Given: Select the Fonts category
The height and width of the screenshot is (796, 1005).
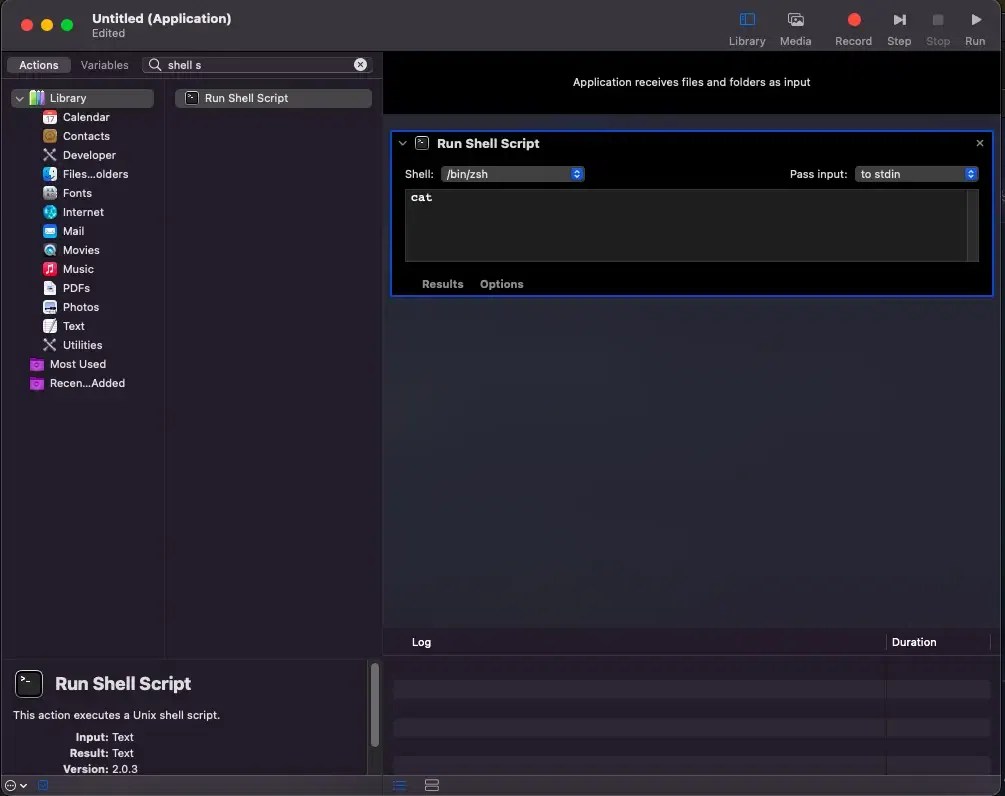Looking at the screenshot, I should (77, 193).
